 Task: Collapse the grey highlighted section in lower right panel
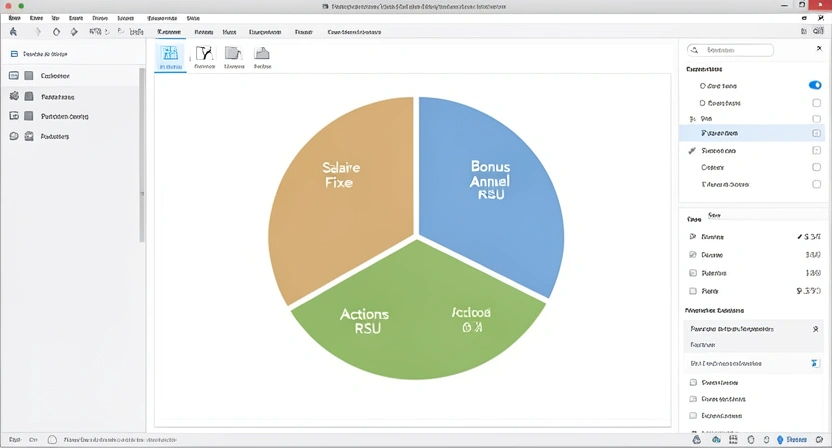click(817, 328)
